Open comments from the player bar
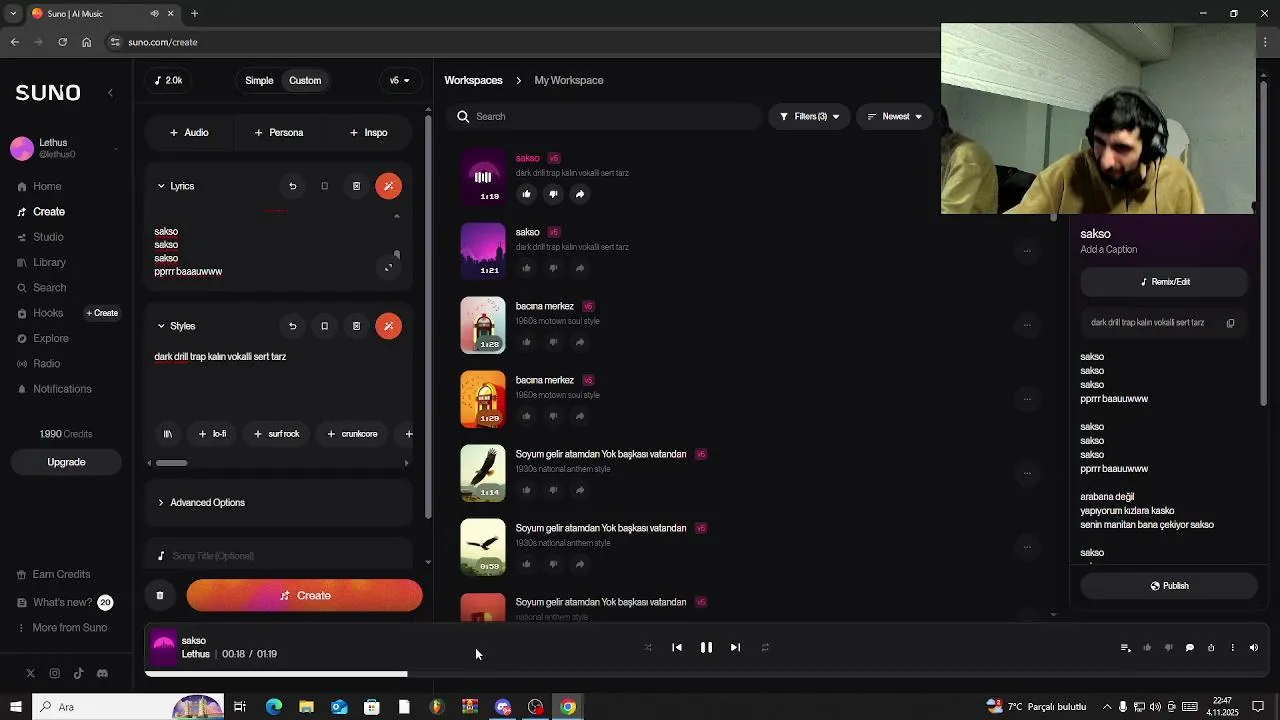This screenshot has height=720, width=1280. [x=1189, y=648]
